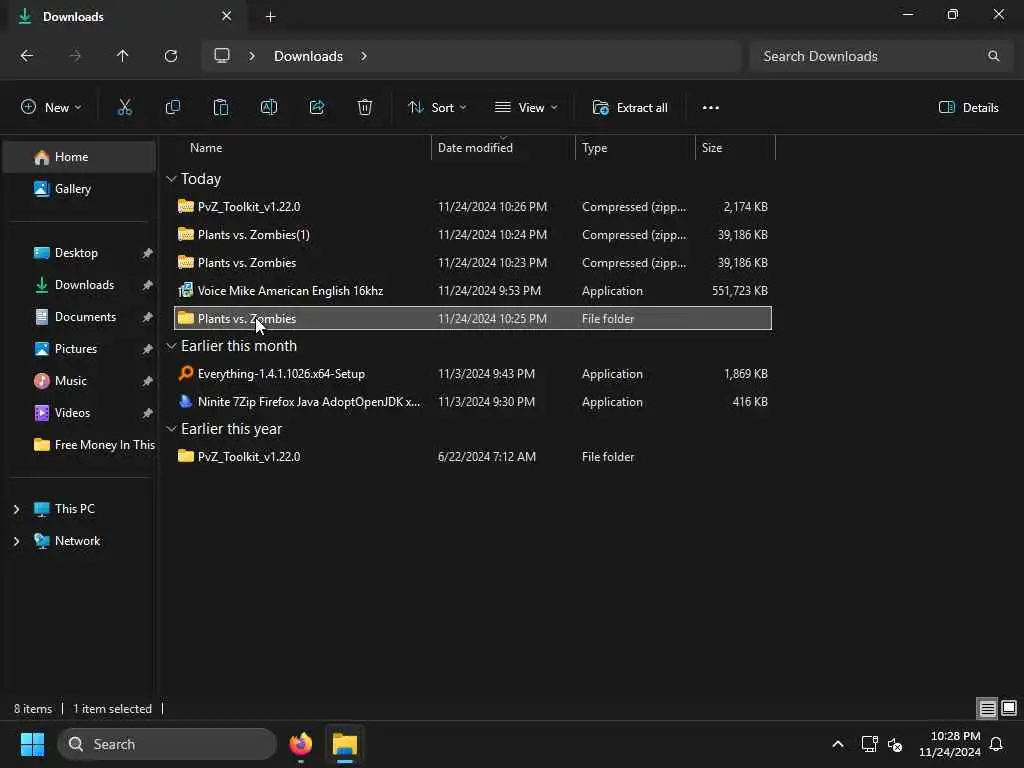Select PvZ_Toolkit_v1.22.0 compressed zip file
Screen dimensions: 1024x768
473,206
